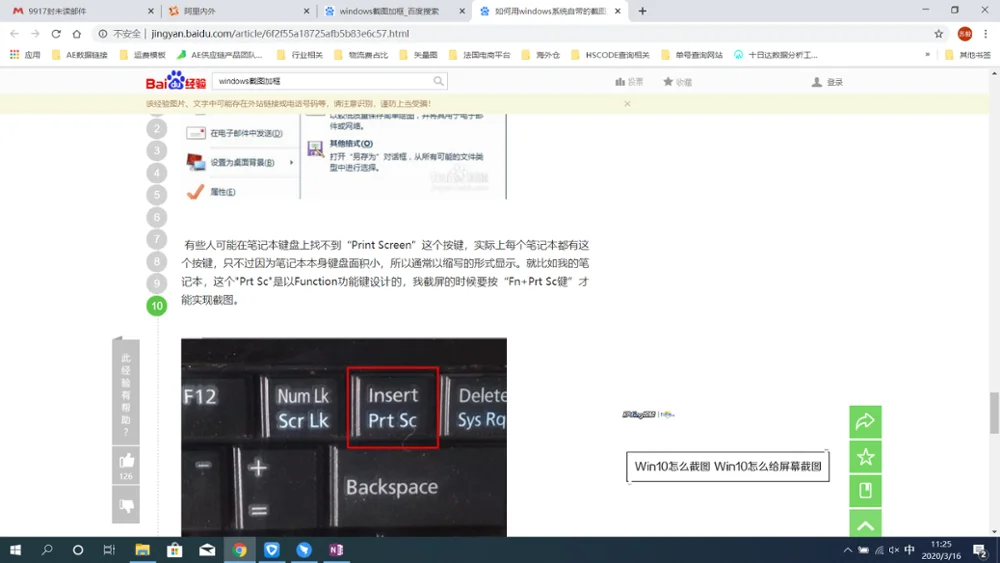The height and width of the screenshot is (563, 1000).
Task: Open Task View on the taskbar
Action: (x=109, y=550)
